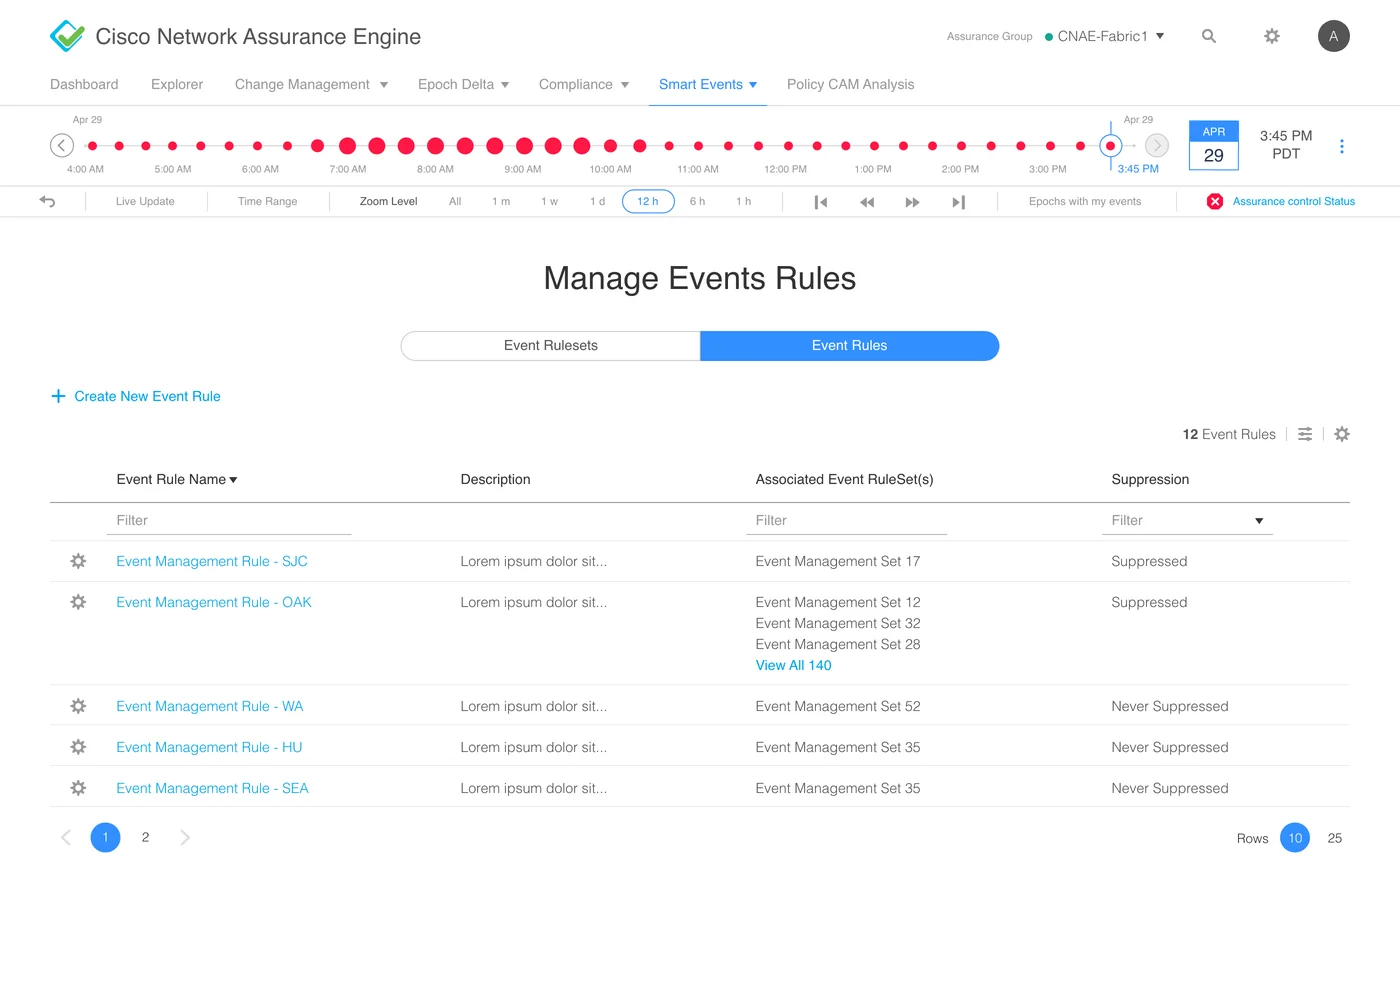Open gear menu for Event Management Rule - WA
The height and width of the screenshot is (1000, 1400).
pyautogui.click(x=78, y=706)
